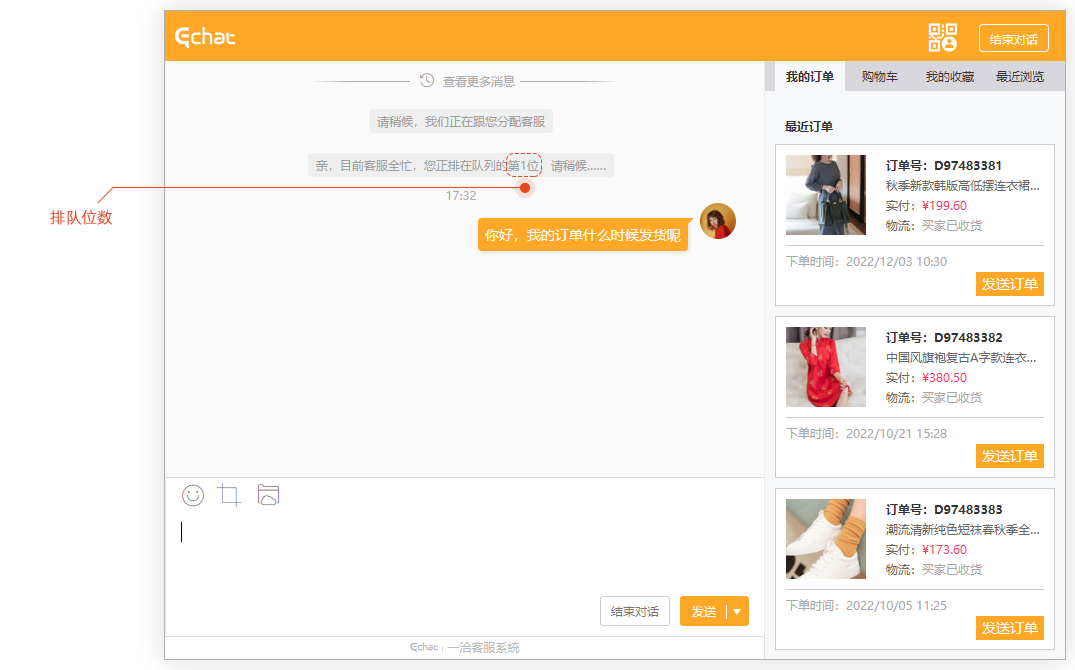
Task: Click the 发送 send button
Action: (x=703, y=612)
